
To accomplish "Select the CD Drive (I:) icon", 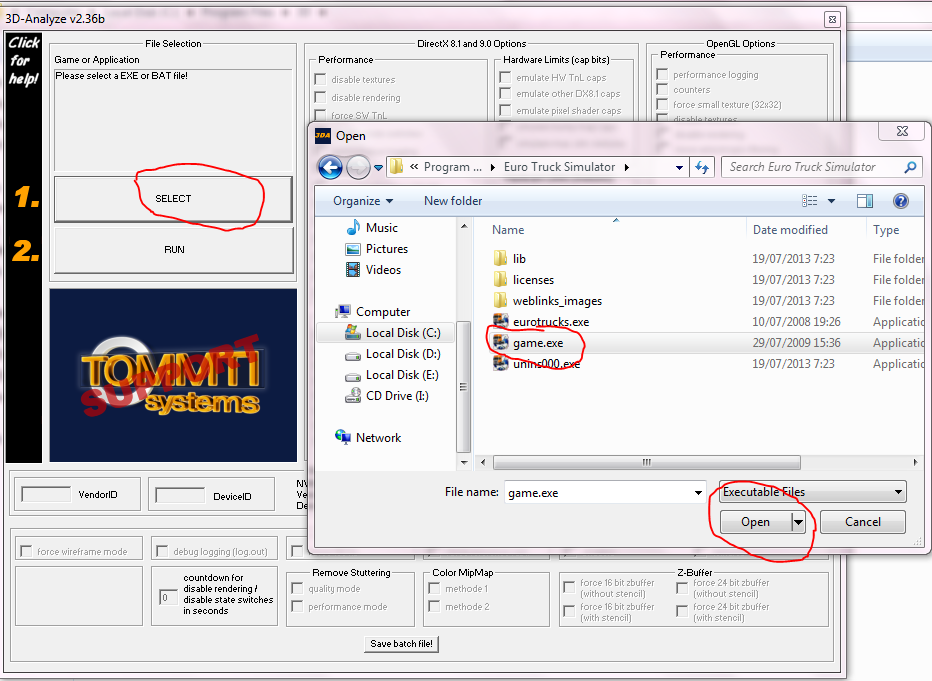I will pos(353,395).
